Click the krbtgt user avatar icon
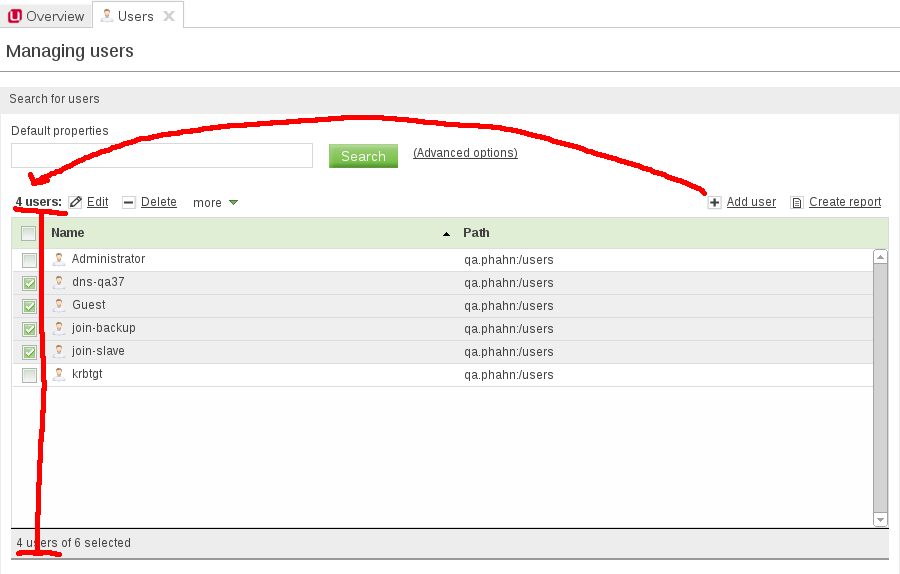The height and width of the screenshot is (574, 900). coord(59,375)
